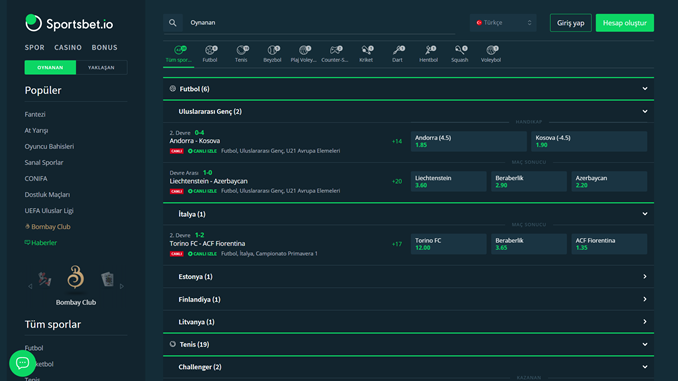Click the Bombay Club carousel logo
This screenshot has height=381, width=678.
pyautogui.click(x=76, y=277)
